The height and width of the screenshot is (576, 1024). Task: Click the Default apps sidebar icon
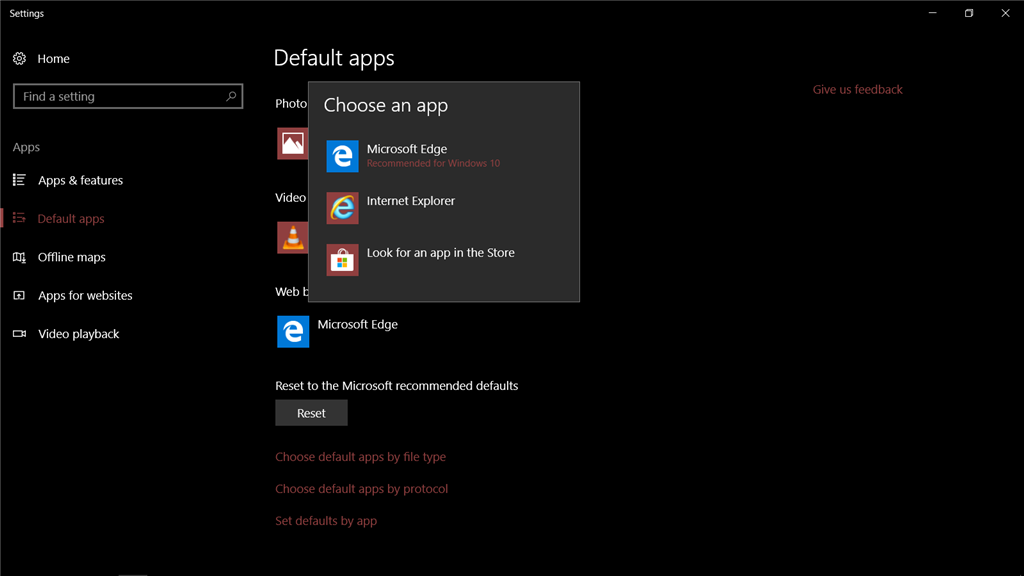pos(20,218)
